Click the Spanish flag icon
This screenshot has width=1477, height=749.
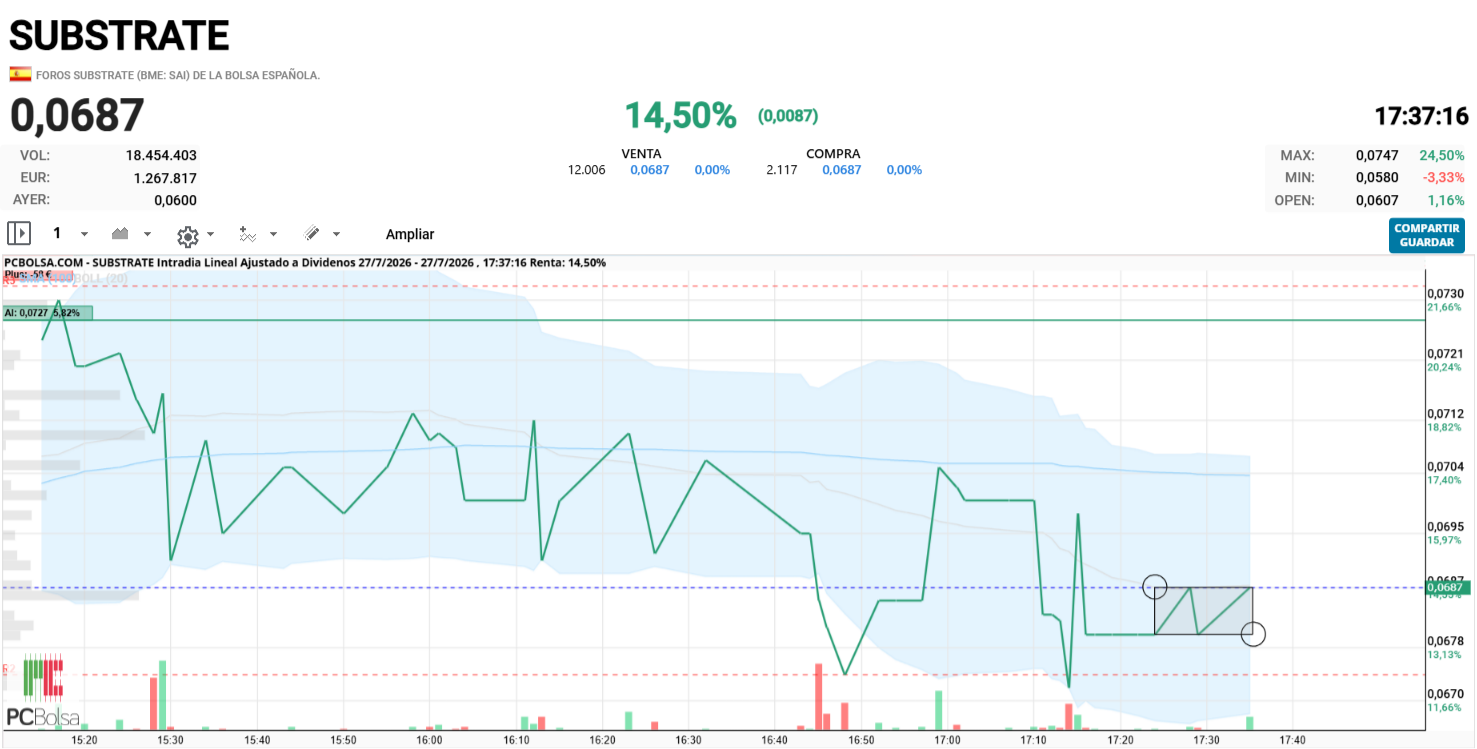[20, 74]
